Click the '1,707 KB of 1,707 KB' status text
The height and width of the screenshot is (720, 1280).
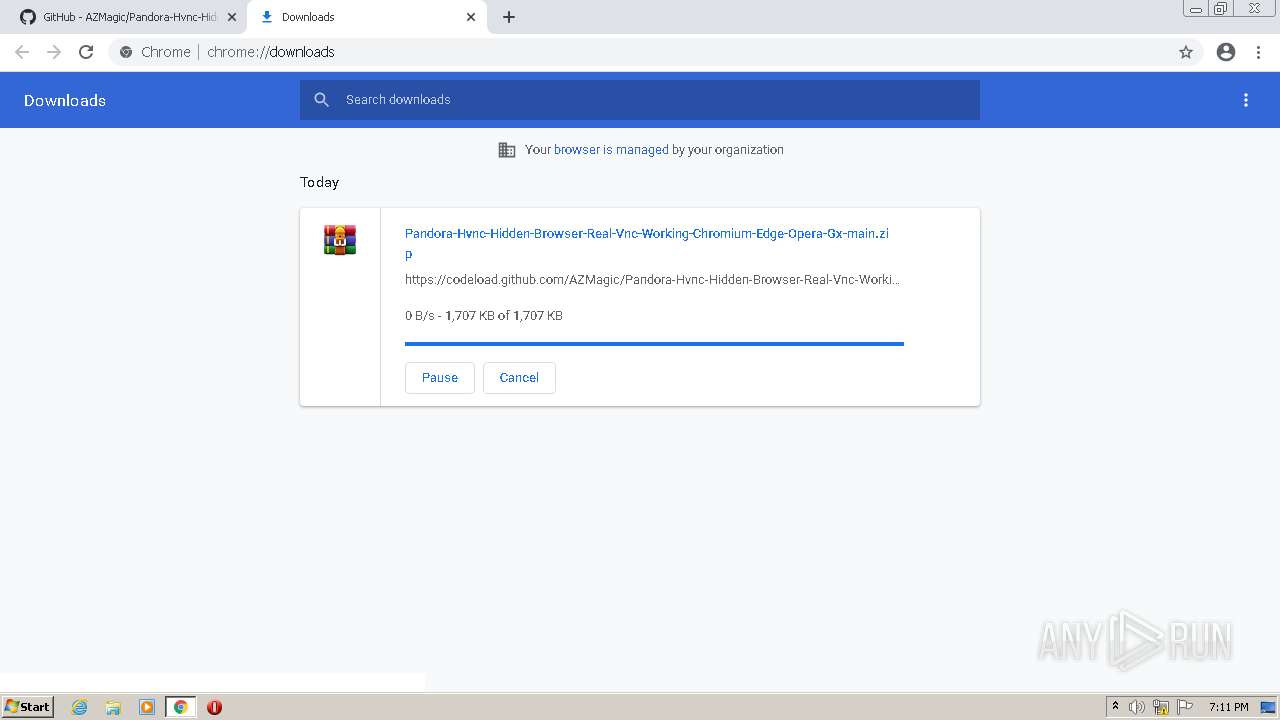[504, 316]
